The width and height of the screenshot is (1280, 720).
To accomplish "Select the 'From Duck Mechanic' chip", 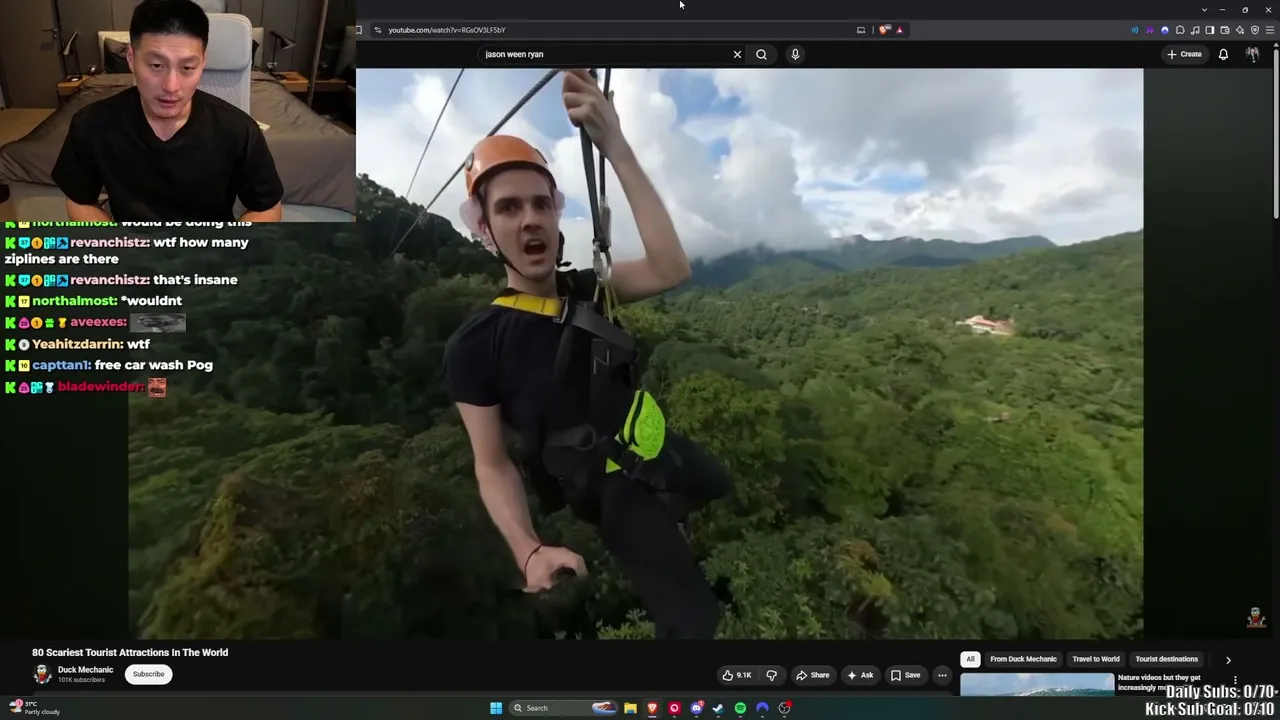I will (1023, 659).
